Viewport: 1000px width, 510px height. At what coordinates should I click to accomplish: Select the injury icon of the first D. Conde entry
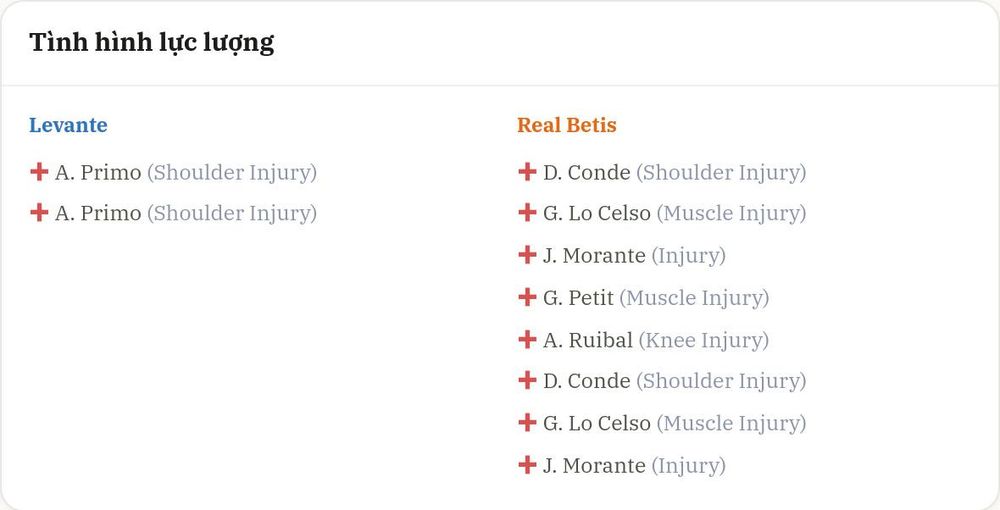pyautogui.click(x=527, y=171)
